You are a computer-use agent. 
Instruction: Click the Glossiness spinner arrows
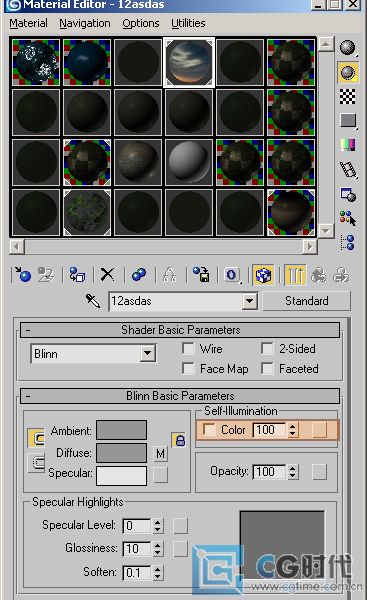(x=158, y=549)
